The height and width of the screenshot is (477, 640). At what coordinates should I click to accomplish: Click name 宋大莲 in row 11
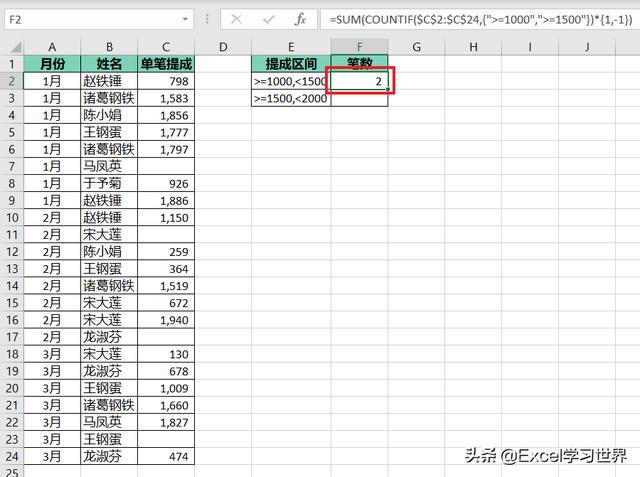(109, 235)
